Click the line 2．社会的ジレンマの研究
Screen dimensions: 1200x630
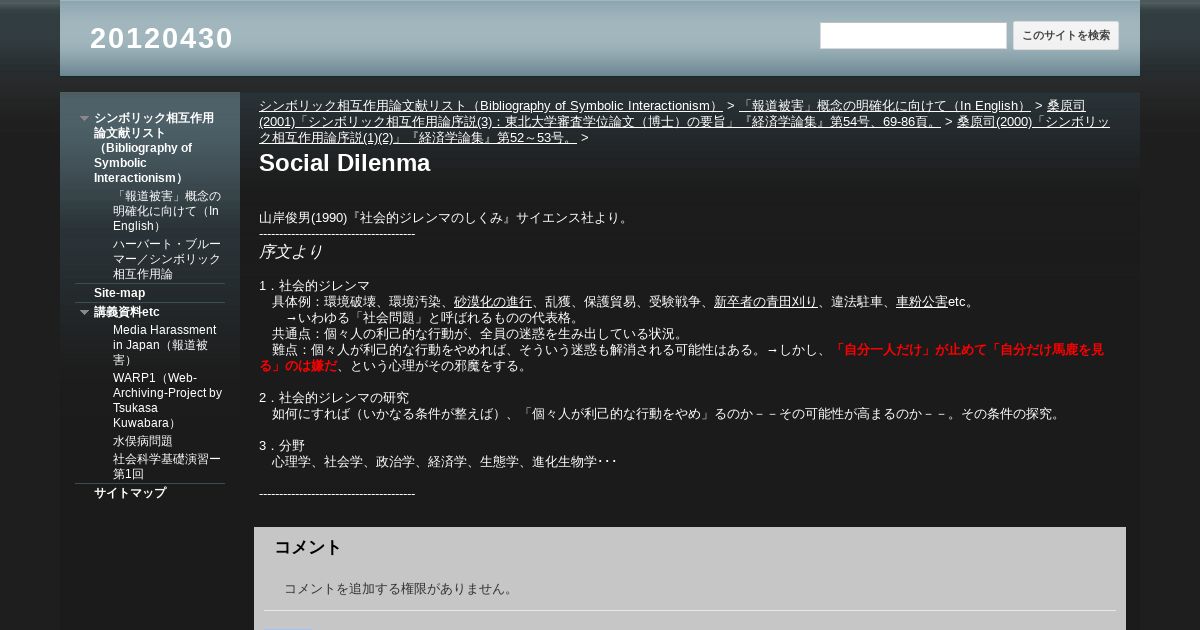click(x=334, y=398)
